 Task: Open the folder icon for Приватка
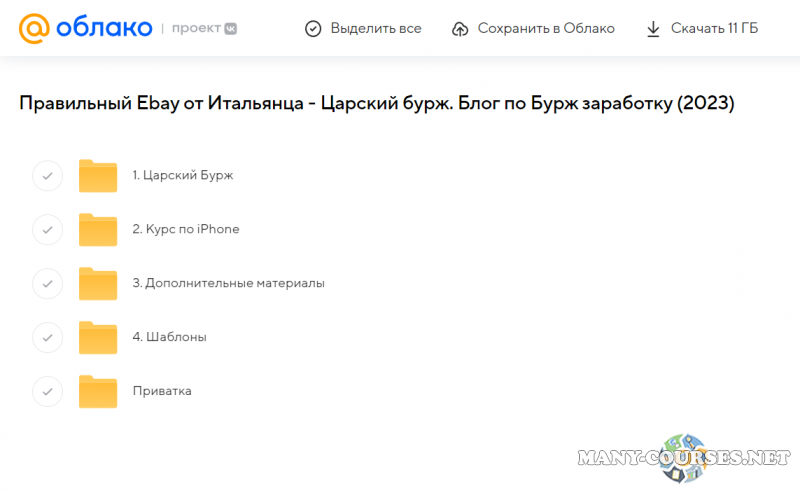click(x=98, y=392)
